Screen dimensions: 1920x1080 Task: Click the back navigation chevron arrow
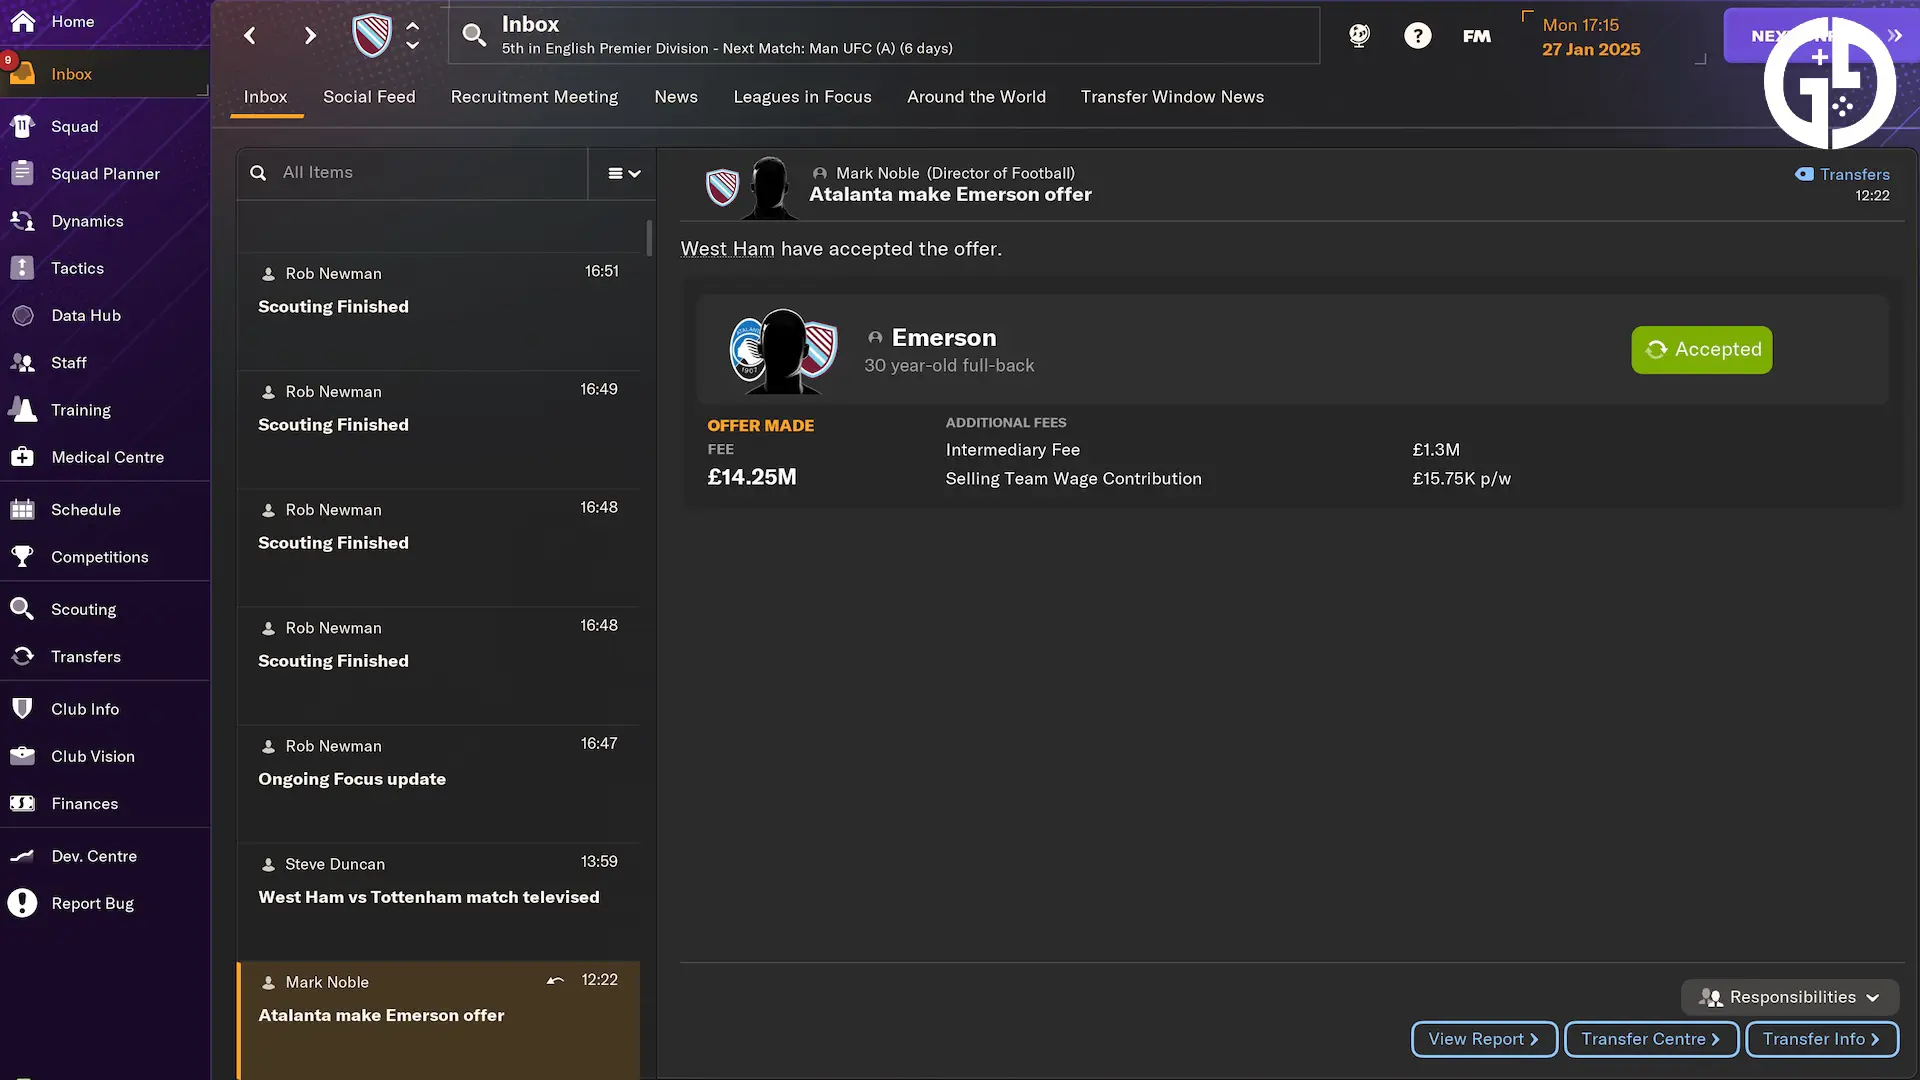(249, 36)
